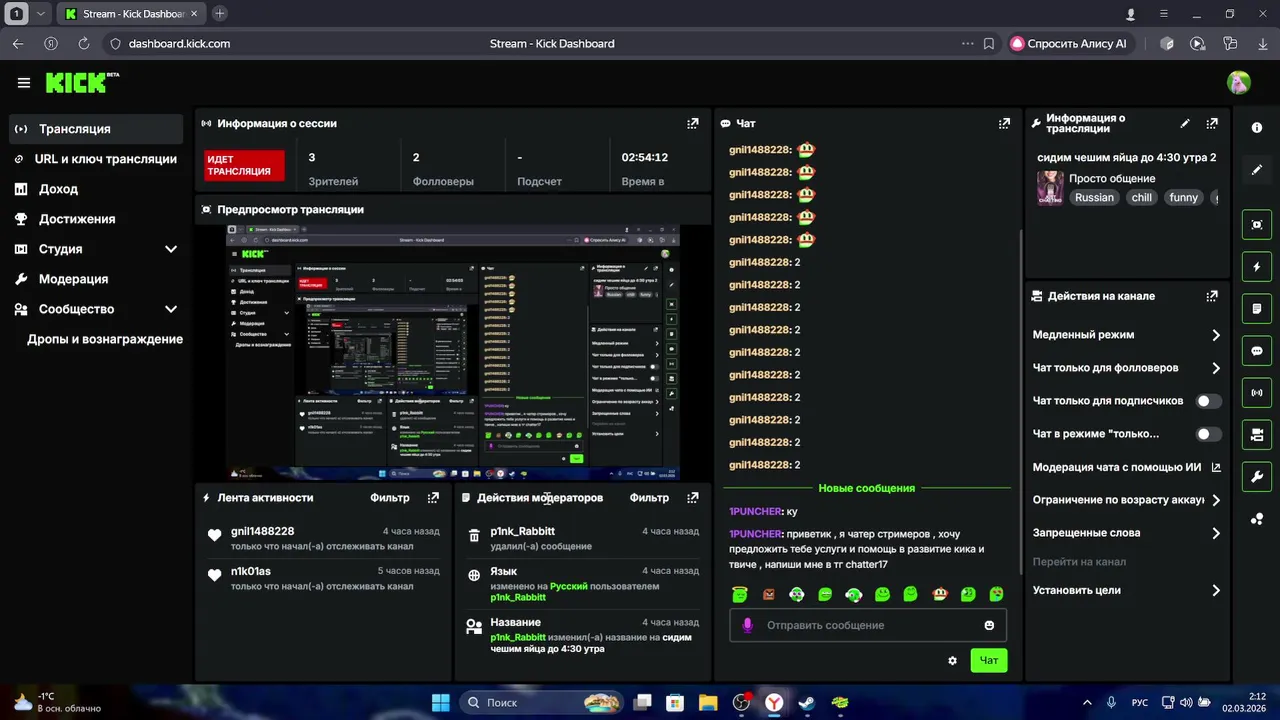The width and height of the screenshot is (1280, 720).
Task: Open Чат только для фолловеров settings
Action: [1127, 368]
